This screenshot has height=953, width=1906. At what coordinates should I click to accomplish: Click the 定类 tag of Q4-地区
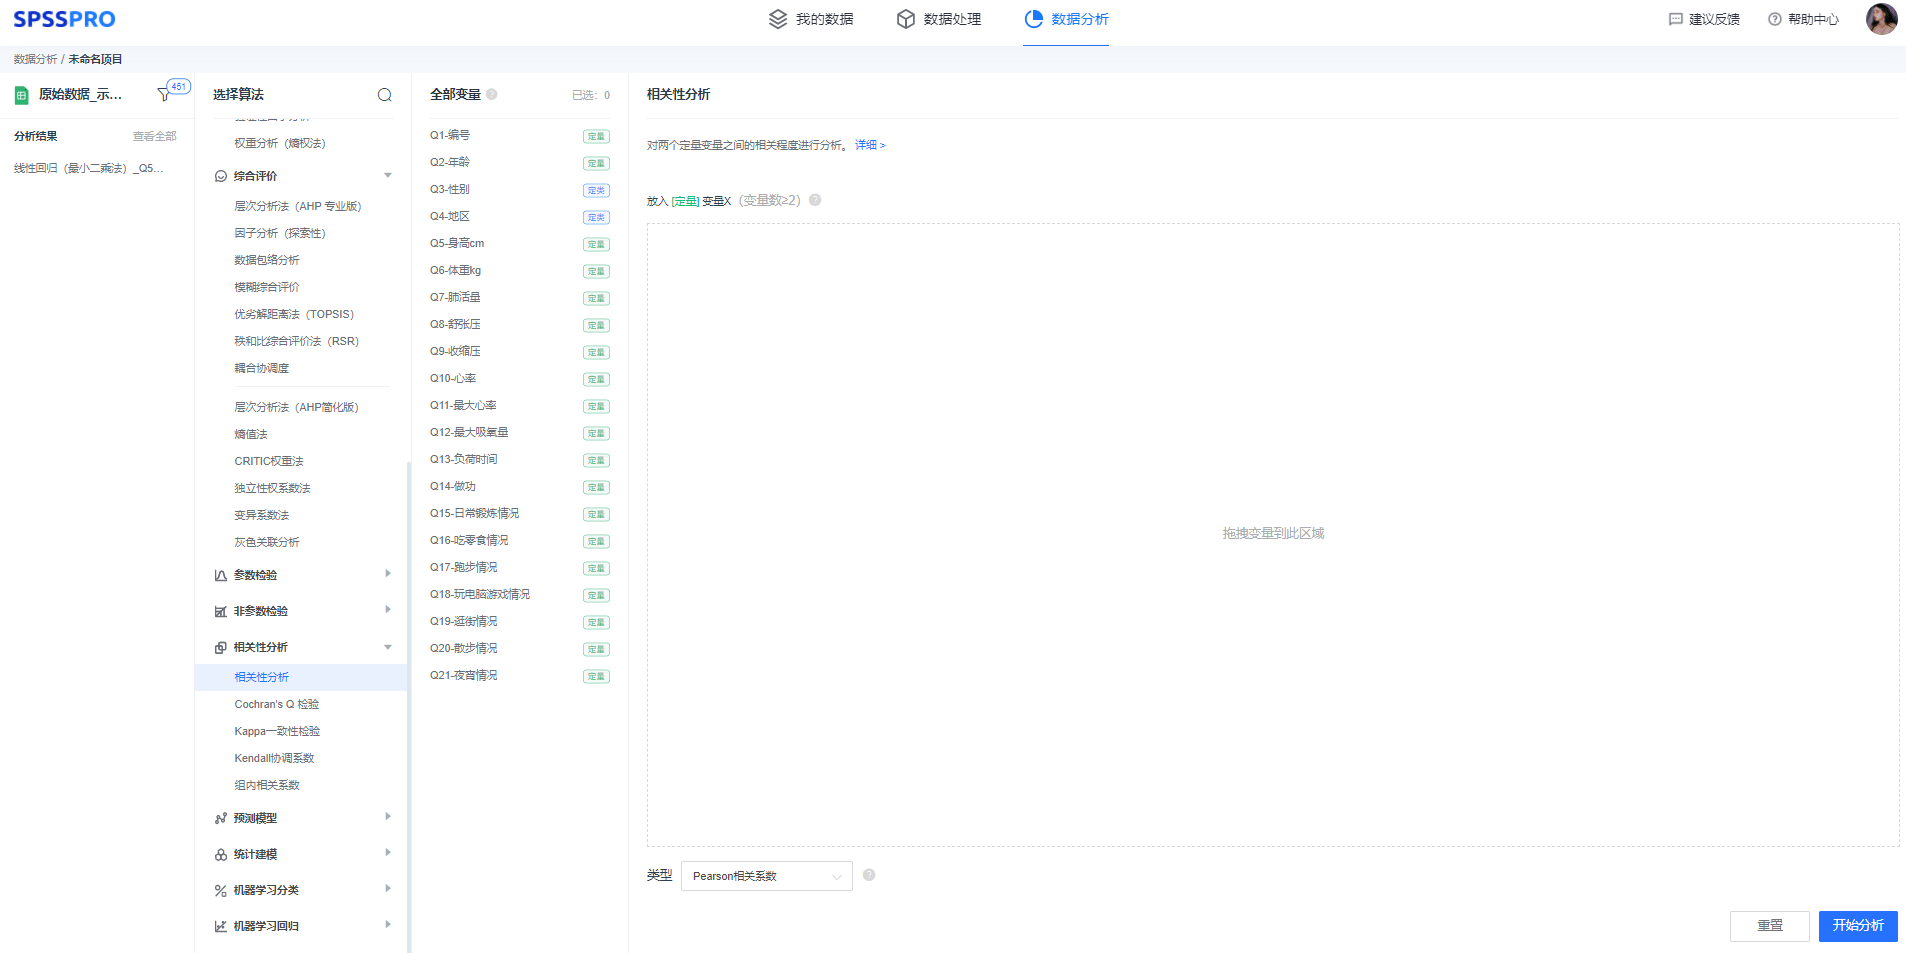click(596, 217)
